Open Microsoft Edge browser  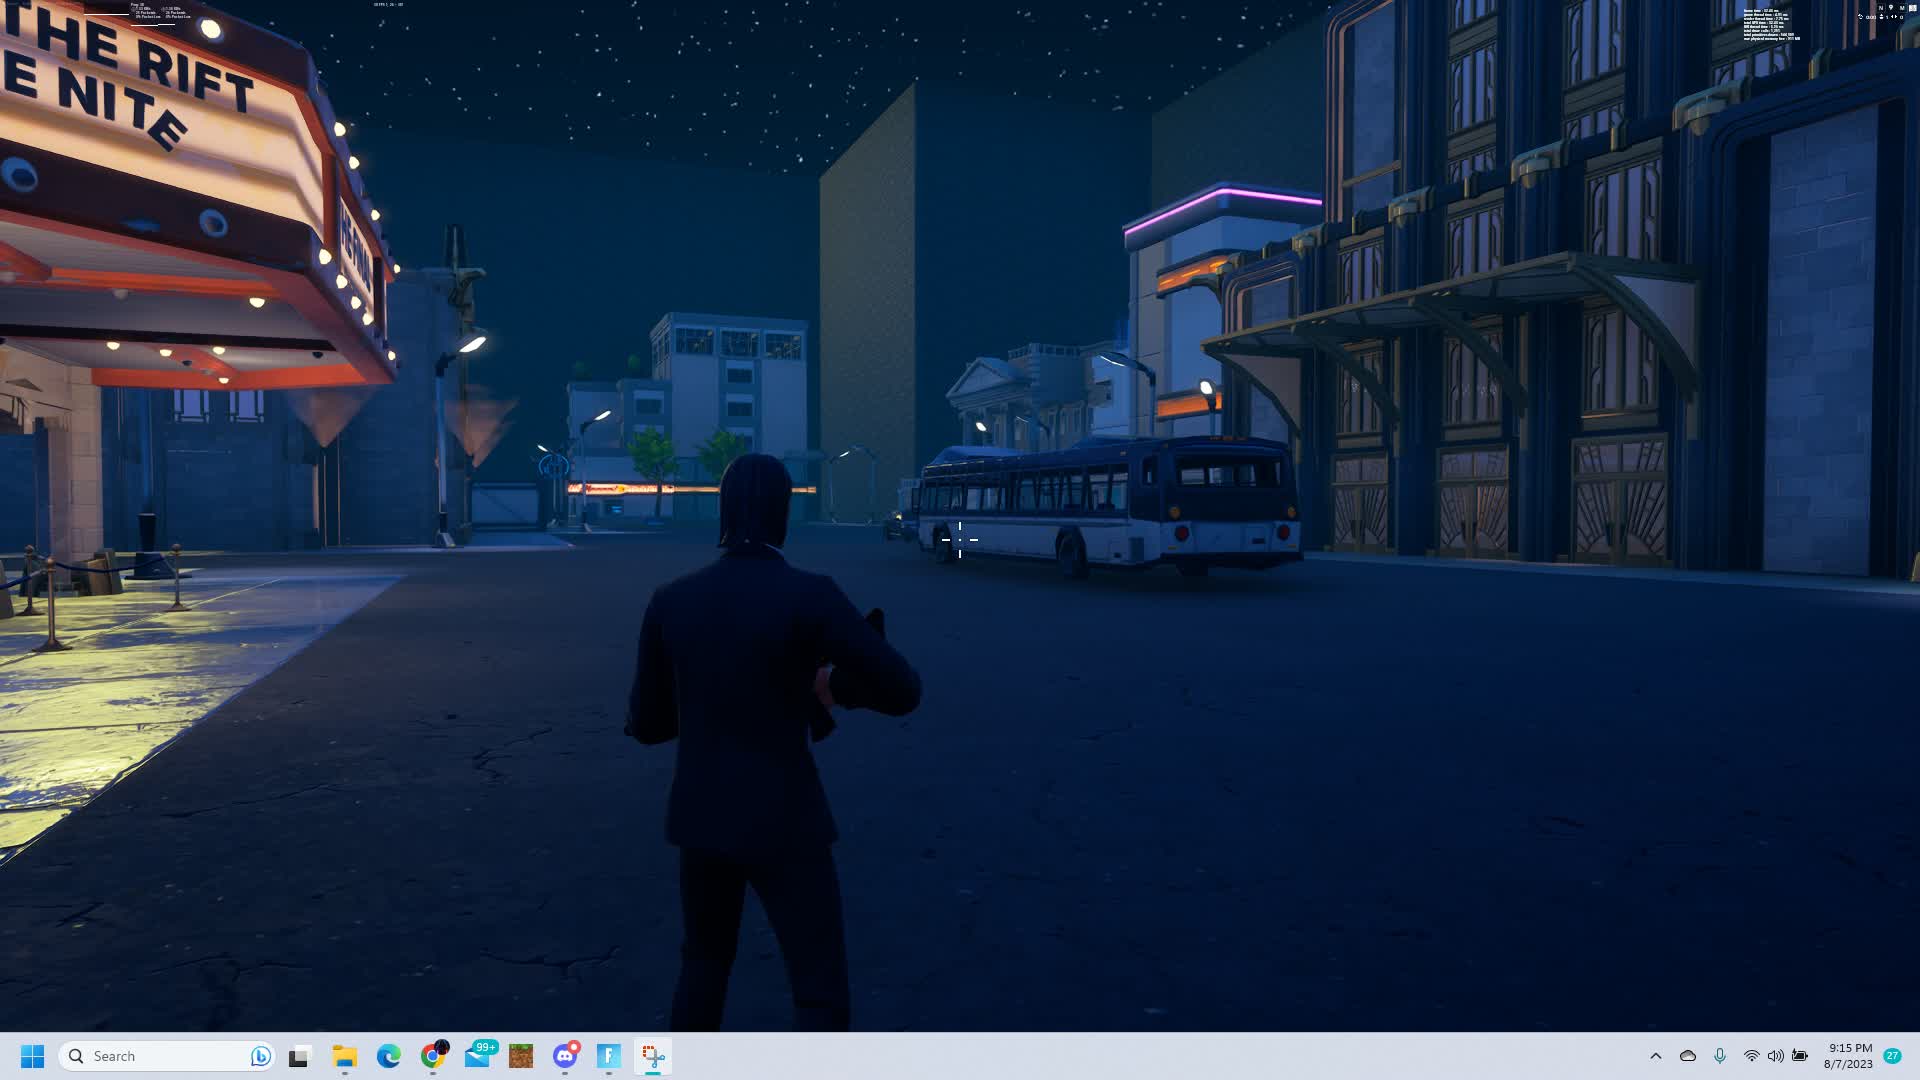[389, 1056]
